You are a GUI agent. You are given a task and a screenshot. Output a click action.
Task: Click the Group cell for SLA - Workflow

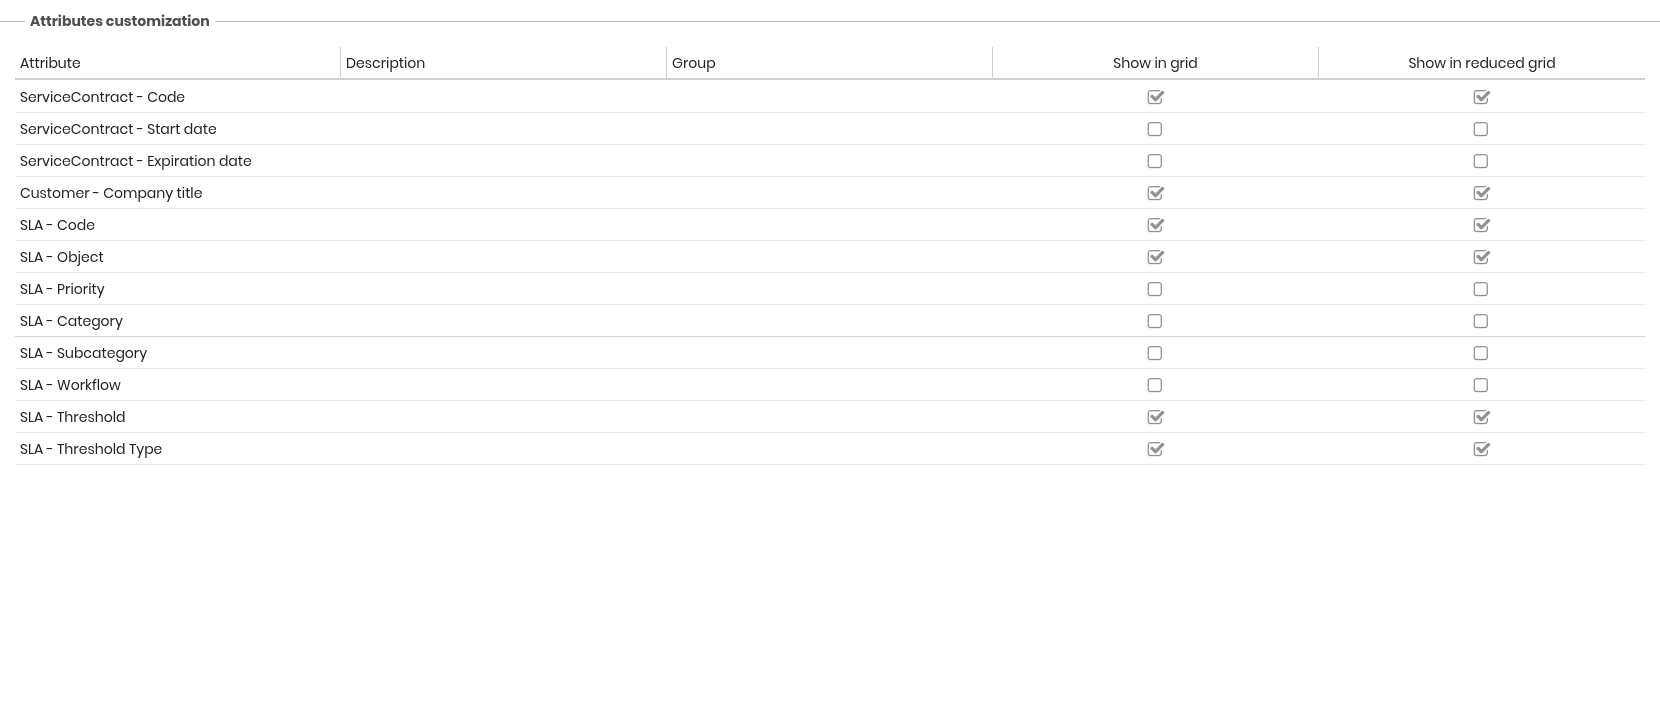click(x=829, y=385)
